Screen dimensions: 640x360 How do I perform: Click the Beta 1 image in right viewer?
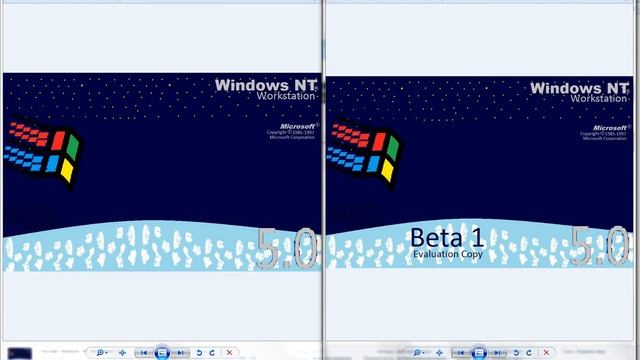(480, 172)
